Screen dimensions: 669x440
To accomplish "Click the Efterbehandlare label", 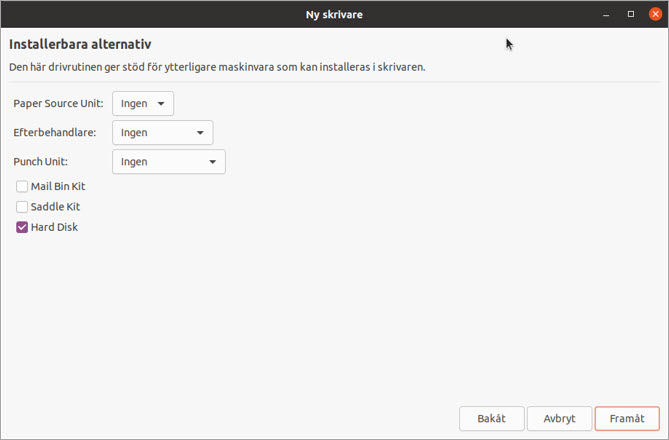I will coord(55,133).
